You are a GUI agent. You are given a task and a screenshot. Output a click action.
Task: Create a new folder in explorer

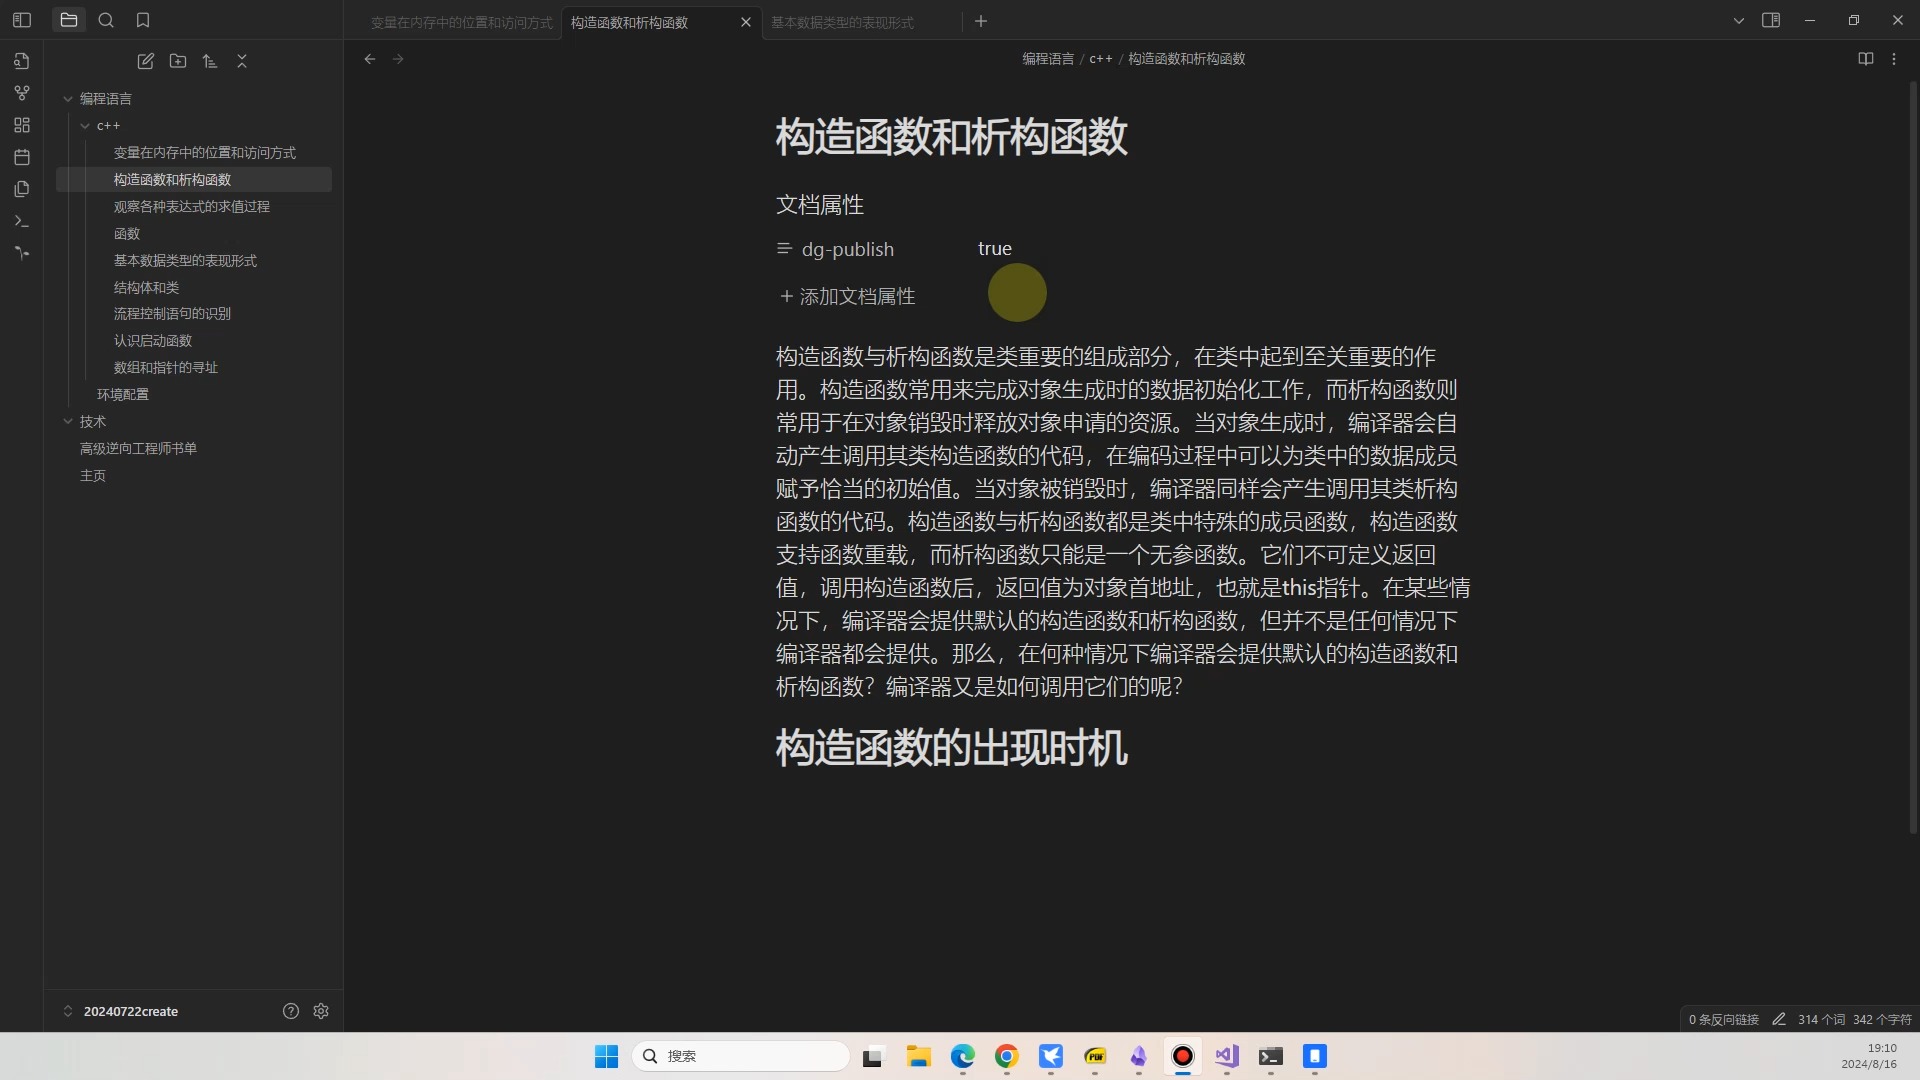(178, 61)
